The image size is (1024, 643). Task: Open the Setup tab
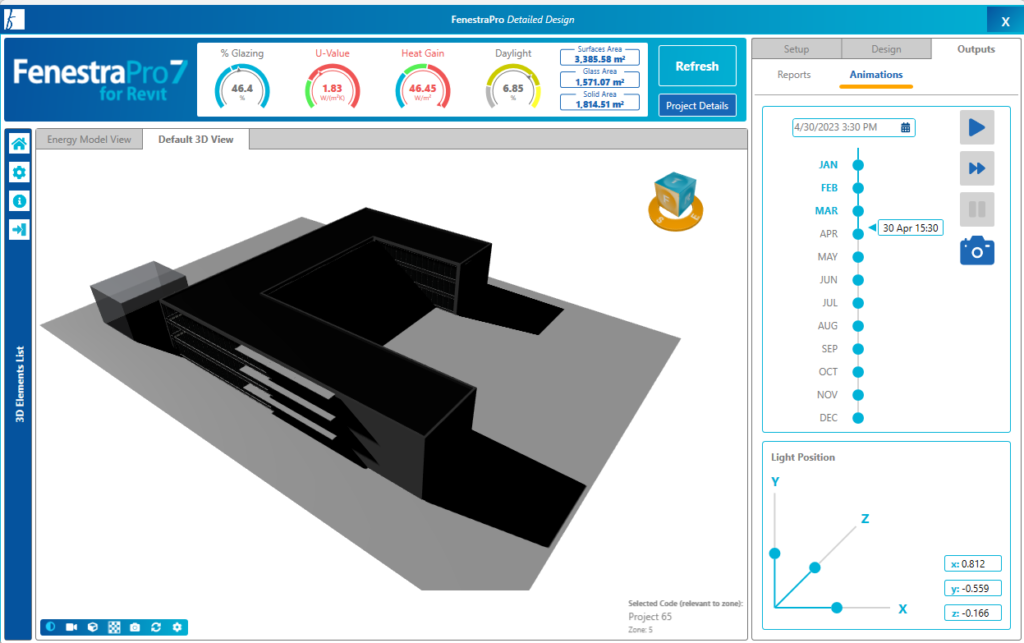point(796,49)
